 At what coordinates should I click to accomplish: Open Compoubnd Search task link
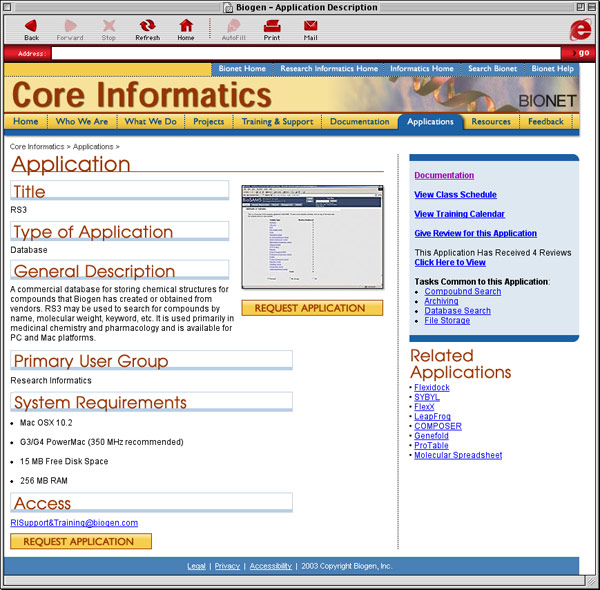[463, 291]
